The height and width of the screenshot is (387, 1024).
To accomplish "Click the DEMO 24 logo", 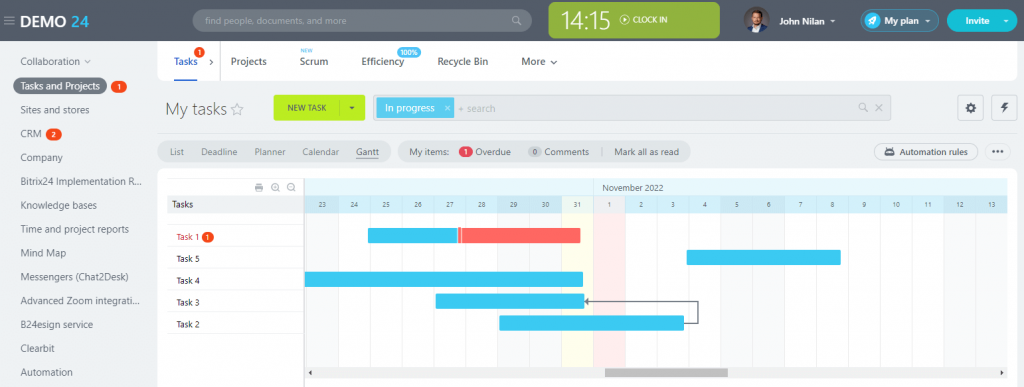I will pos(54,21).
